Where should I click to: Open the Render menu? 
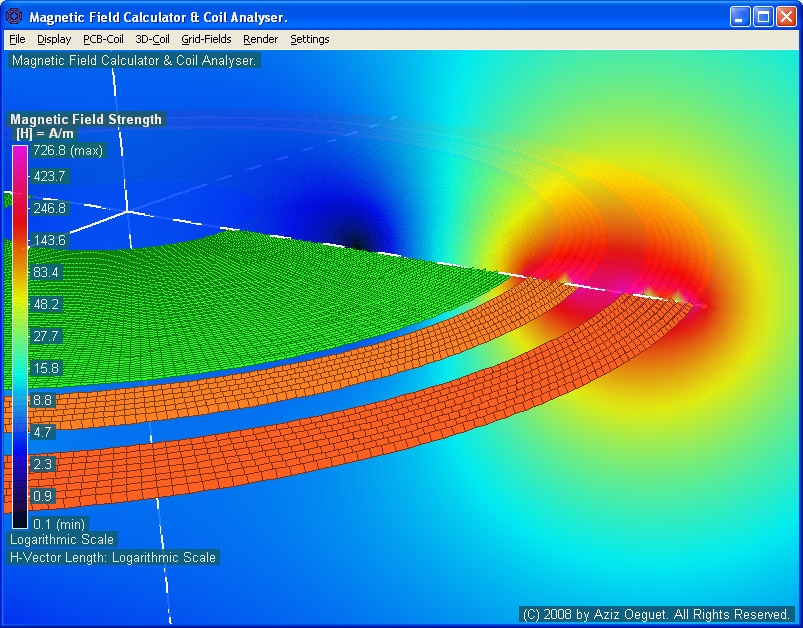click(x=260, y=39)
